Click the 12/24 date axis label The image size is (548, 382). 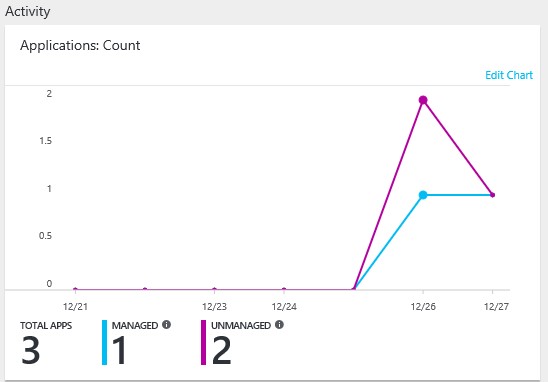pos(284,307)
